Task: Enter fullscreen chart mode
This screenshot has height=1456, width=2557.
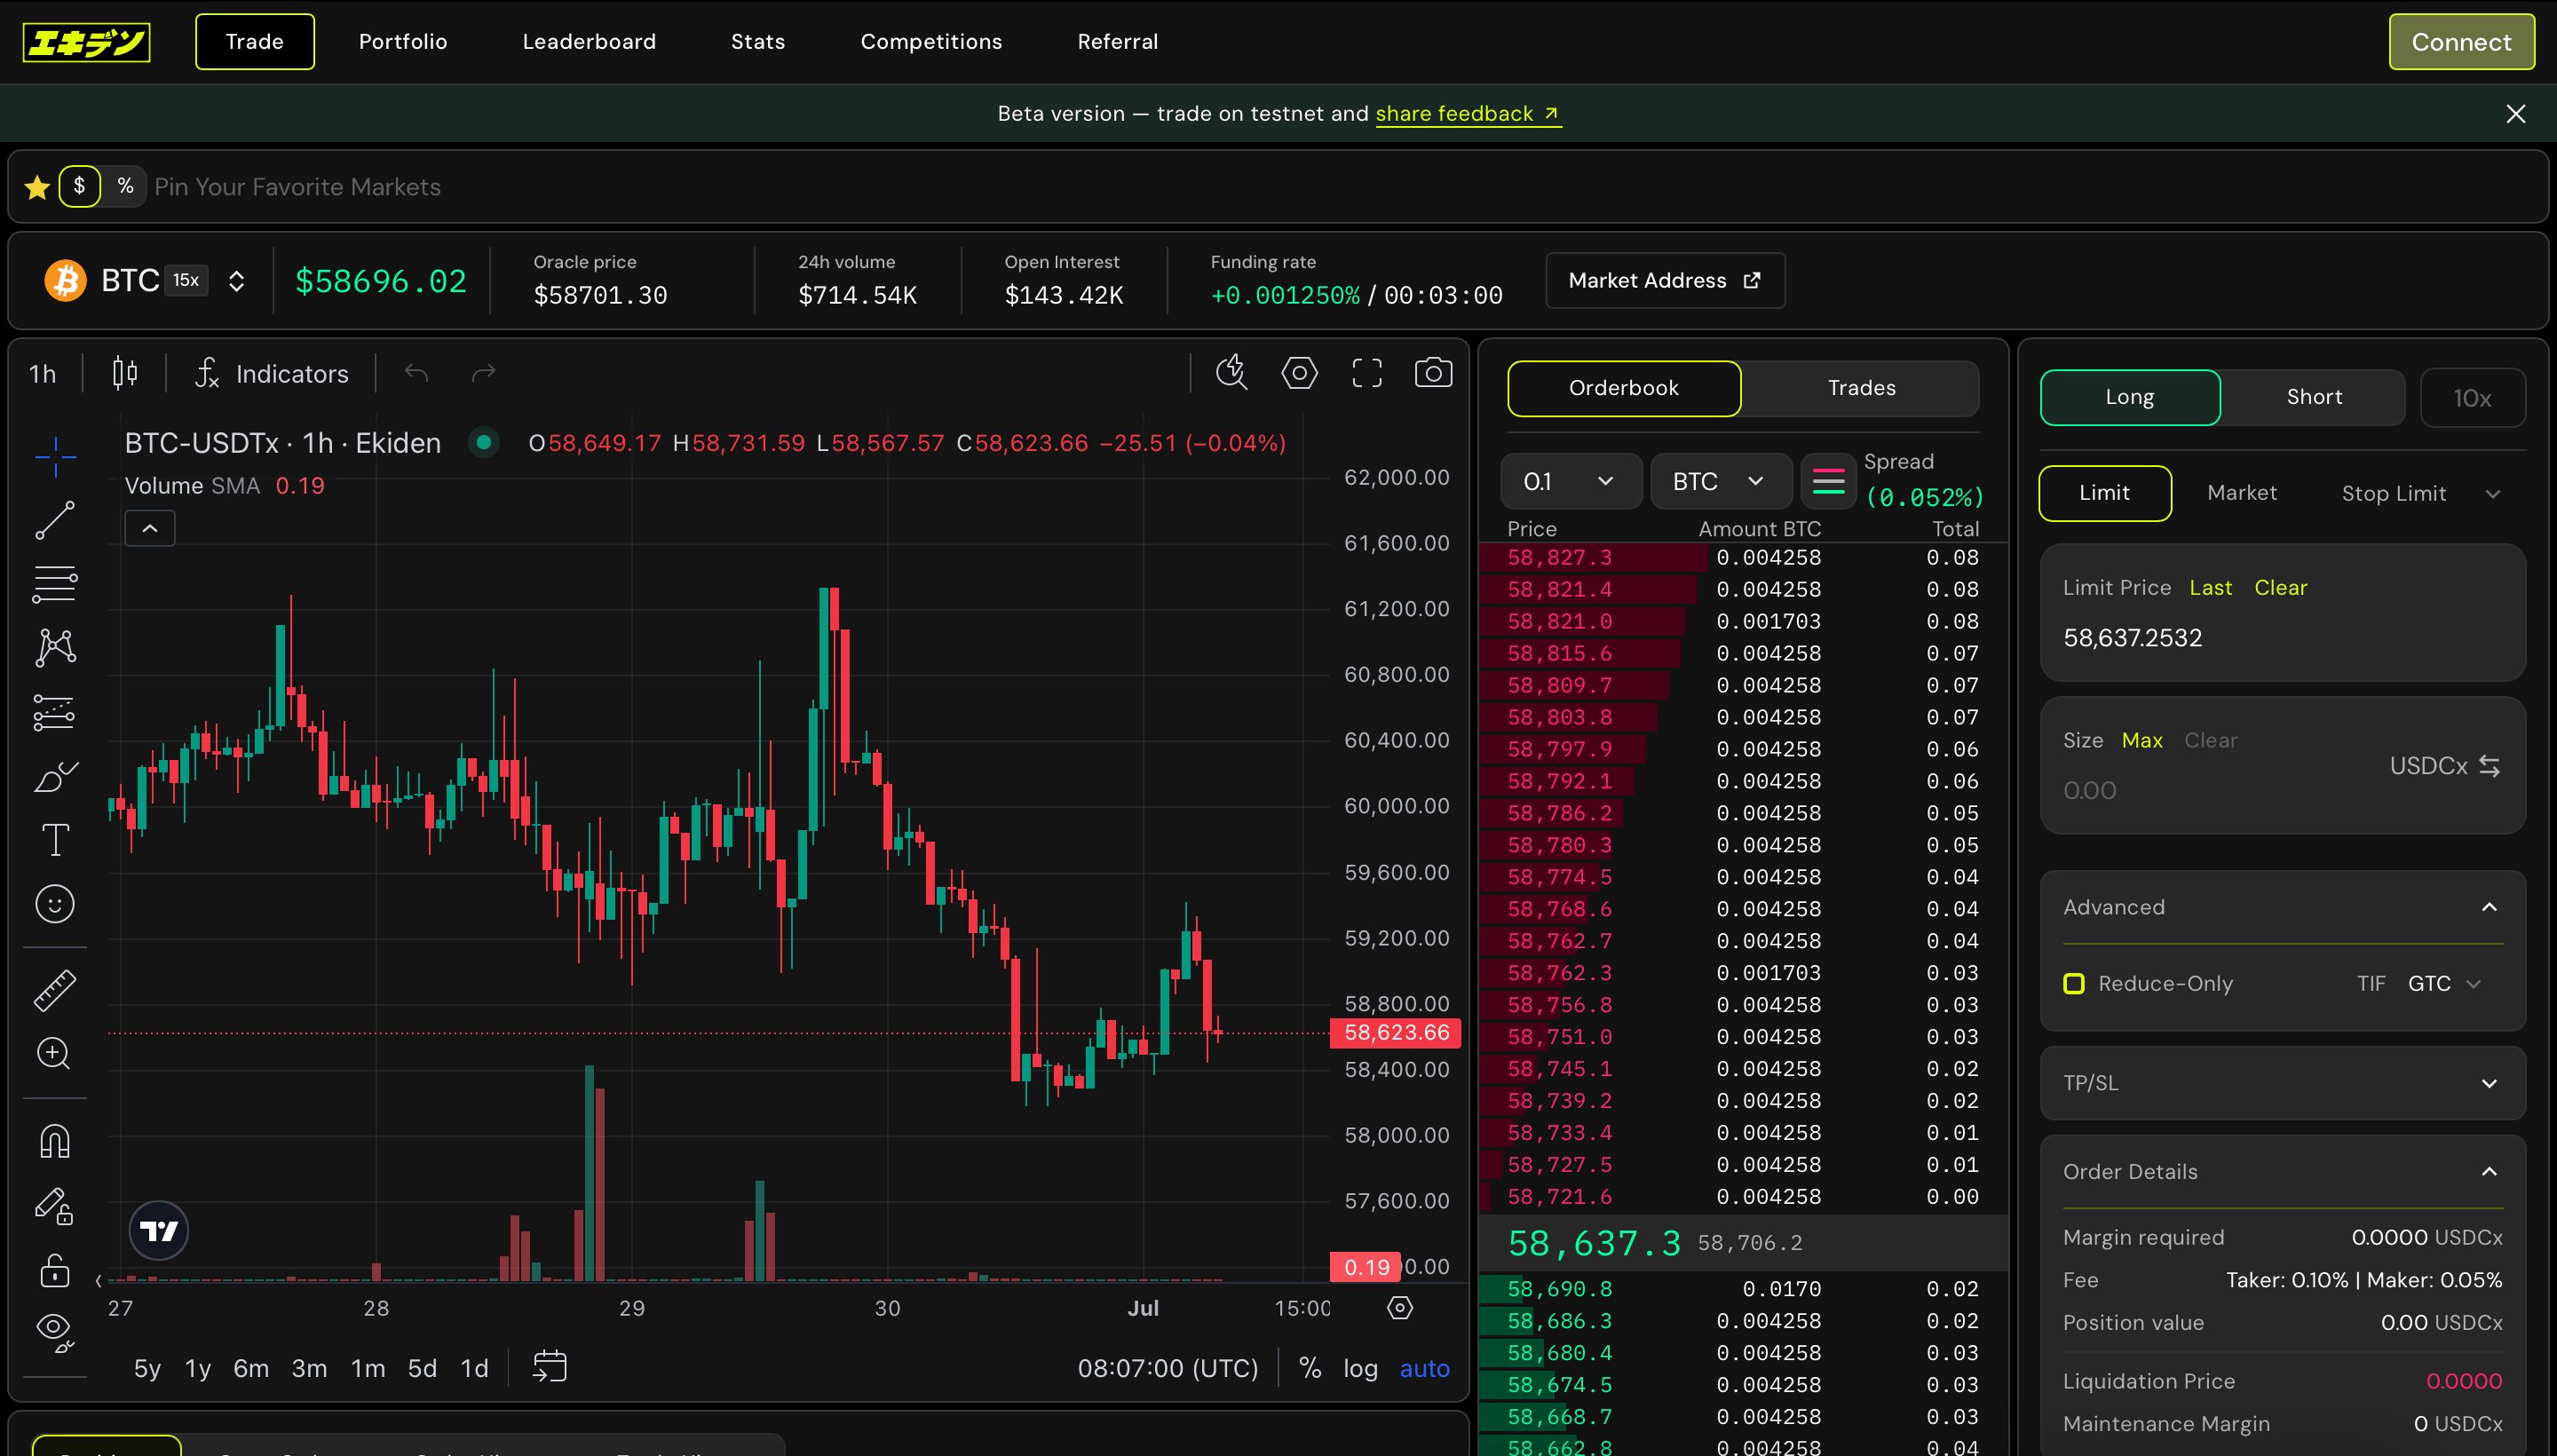Action: pos(1366,373)
